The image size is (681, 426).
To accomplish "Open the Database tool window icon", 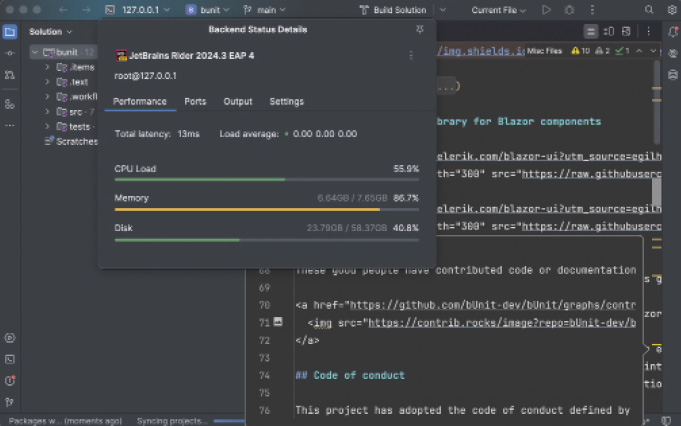I will 673,75.
